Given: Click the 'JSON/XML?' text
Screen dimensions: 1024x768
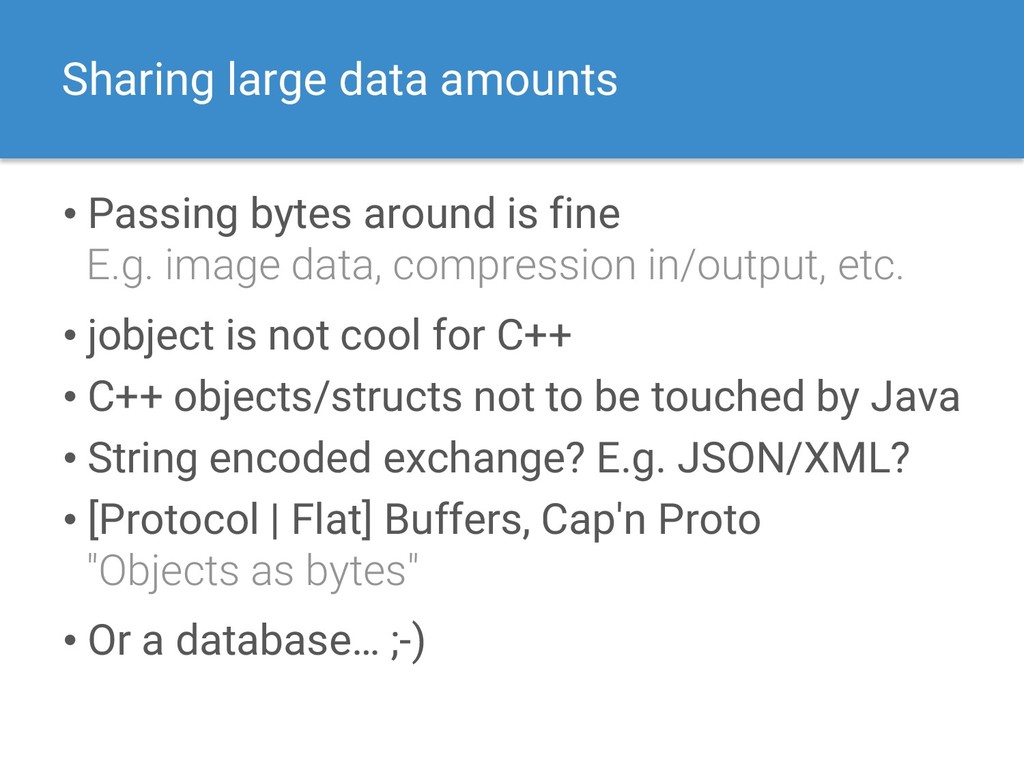Looking at the screenshot, I should pos(793,458).
